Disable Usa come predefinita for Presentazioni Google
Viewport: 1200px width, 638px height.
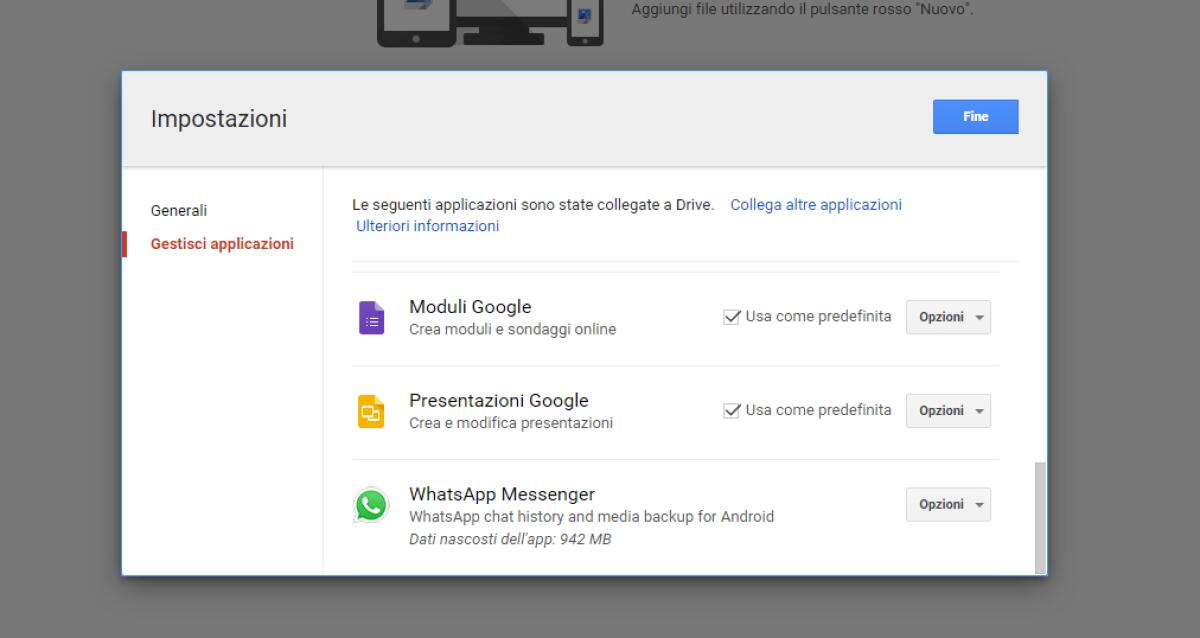pos(729,410)
